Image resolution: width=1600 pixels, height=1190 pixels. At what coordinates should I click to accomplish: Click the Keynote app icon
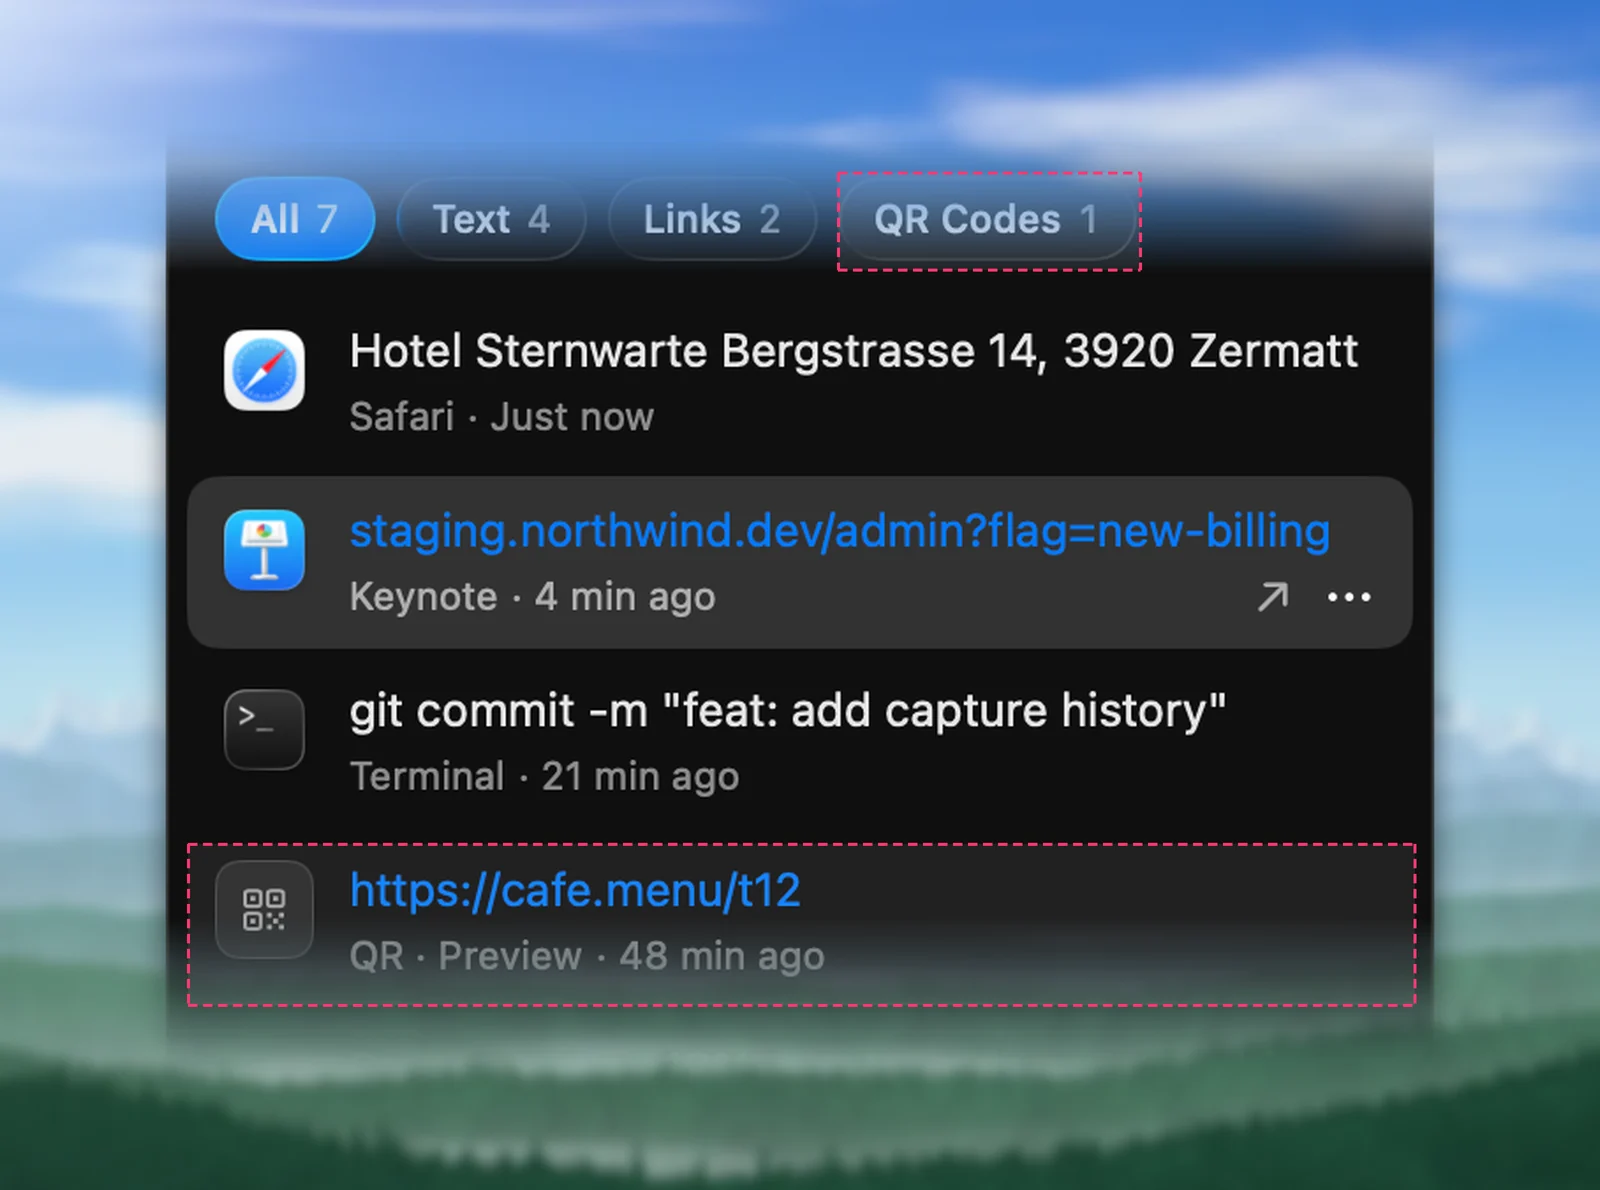264,550
